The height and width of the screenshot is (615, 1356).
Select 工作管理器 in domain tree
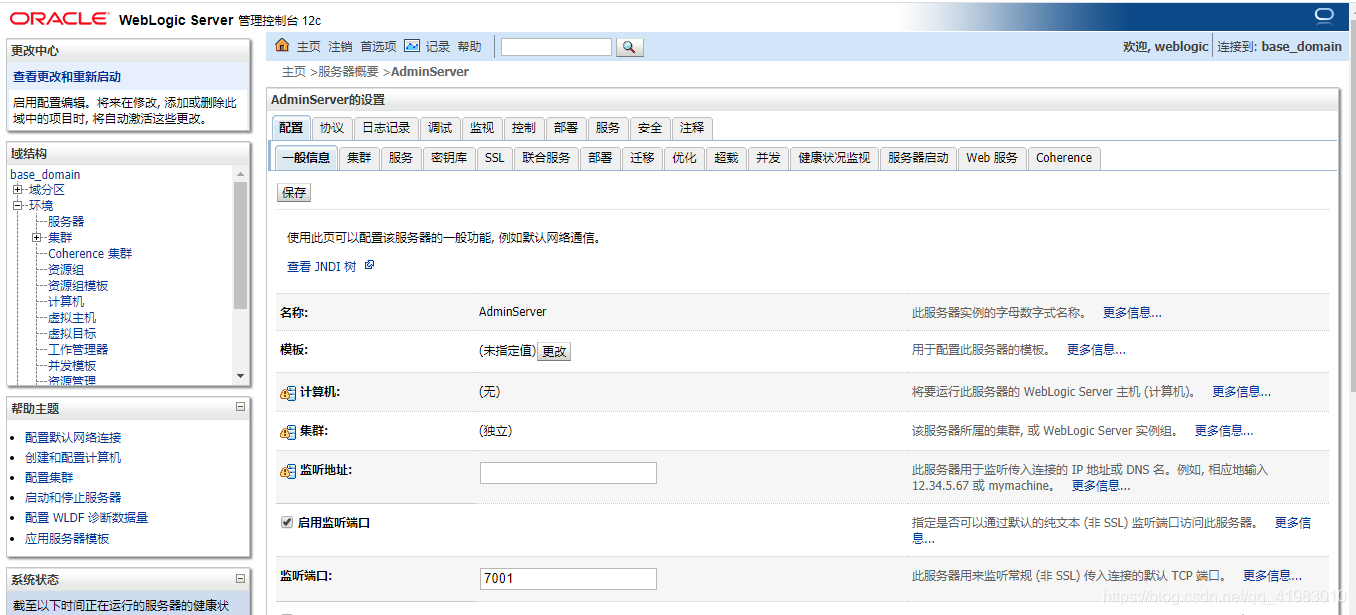(x=78, y=350)
